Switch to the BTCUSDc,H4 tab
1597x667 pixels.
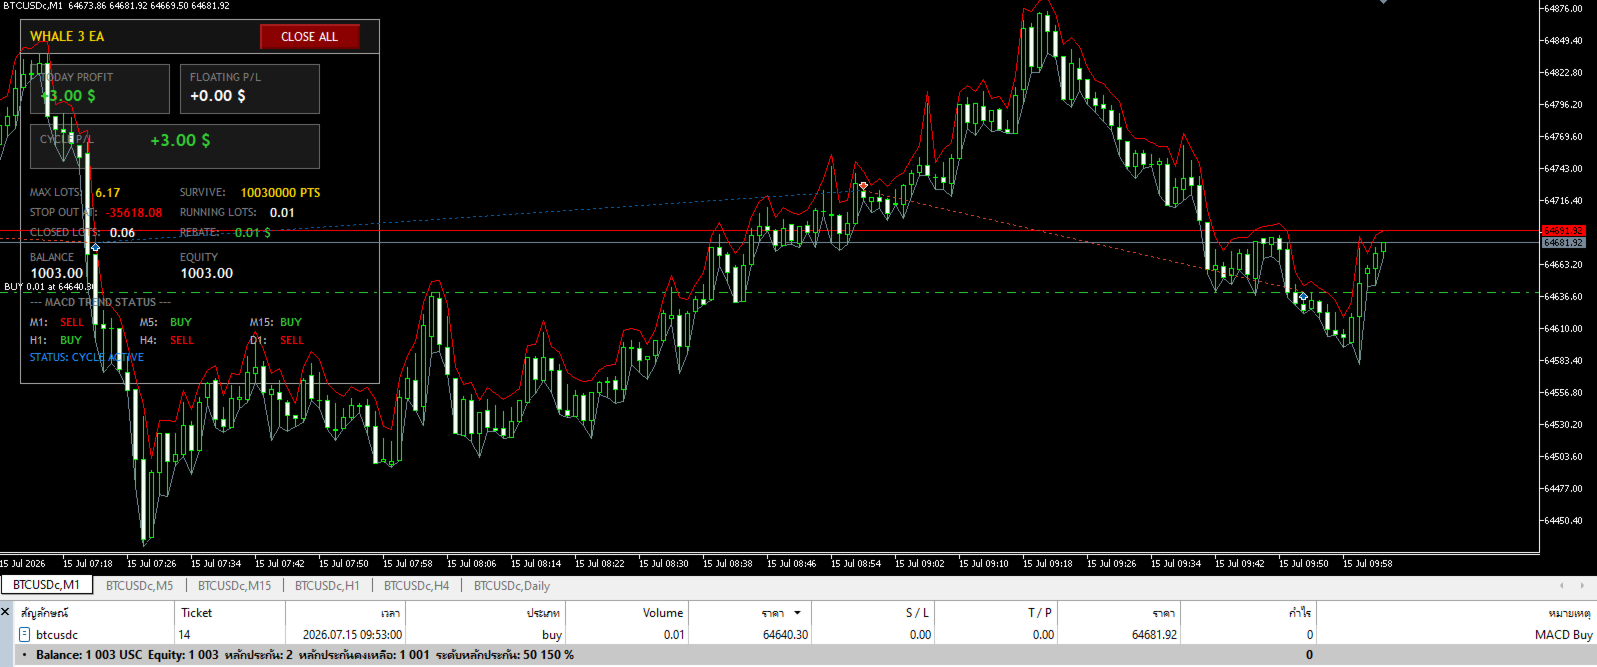click(416, 585)
